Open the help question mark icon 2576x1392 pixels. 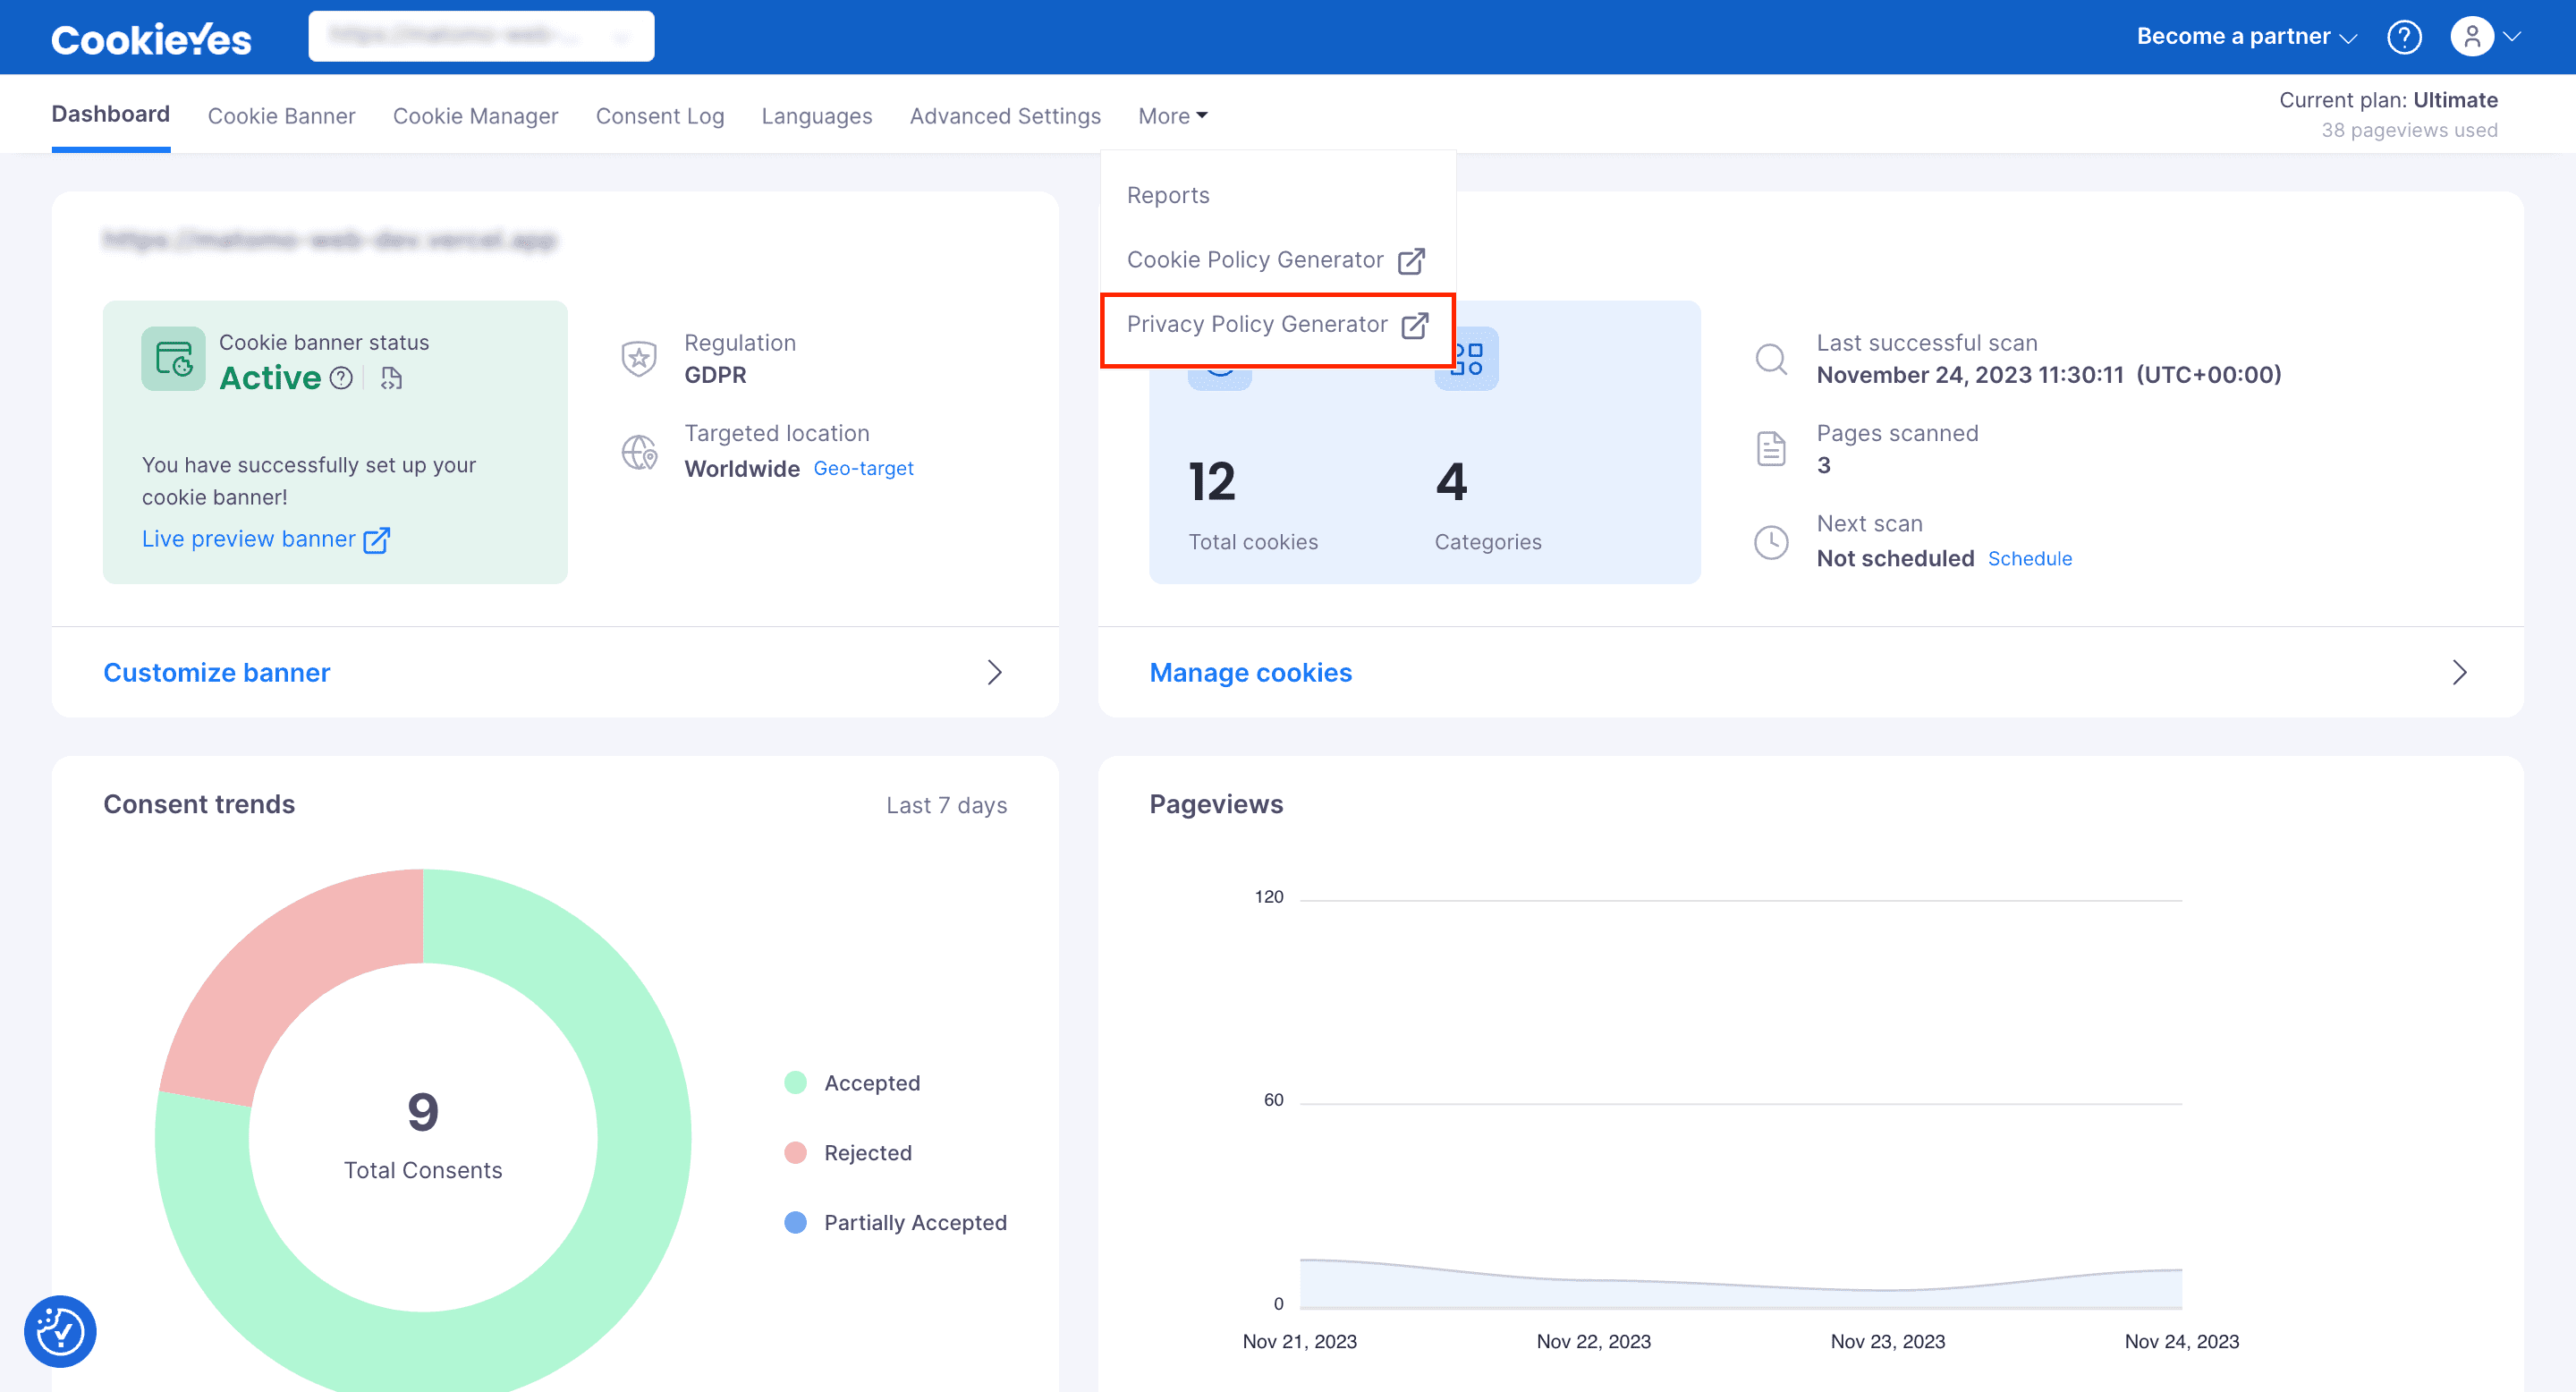tap(2404, 37)
